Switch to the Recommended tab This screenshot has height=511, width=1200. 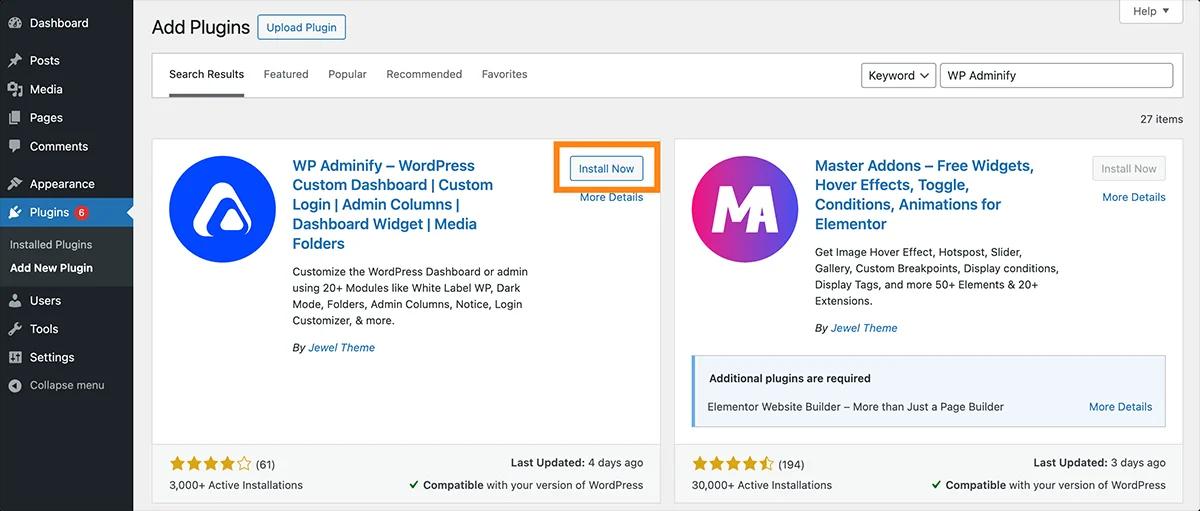pyautogui.click(x=424, y=74)
